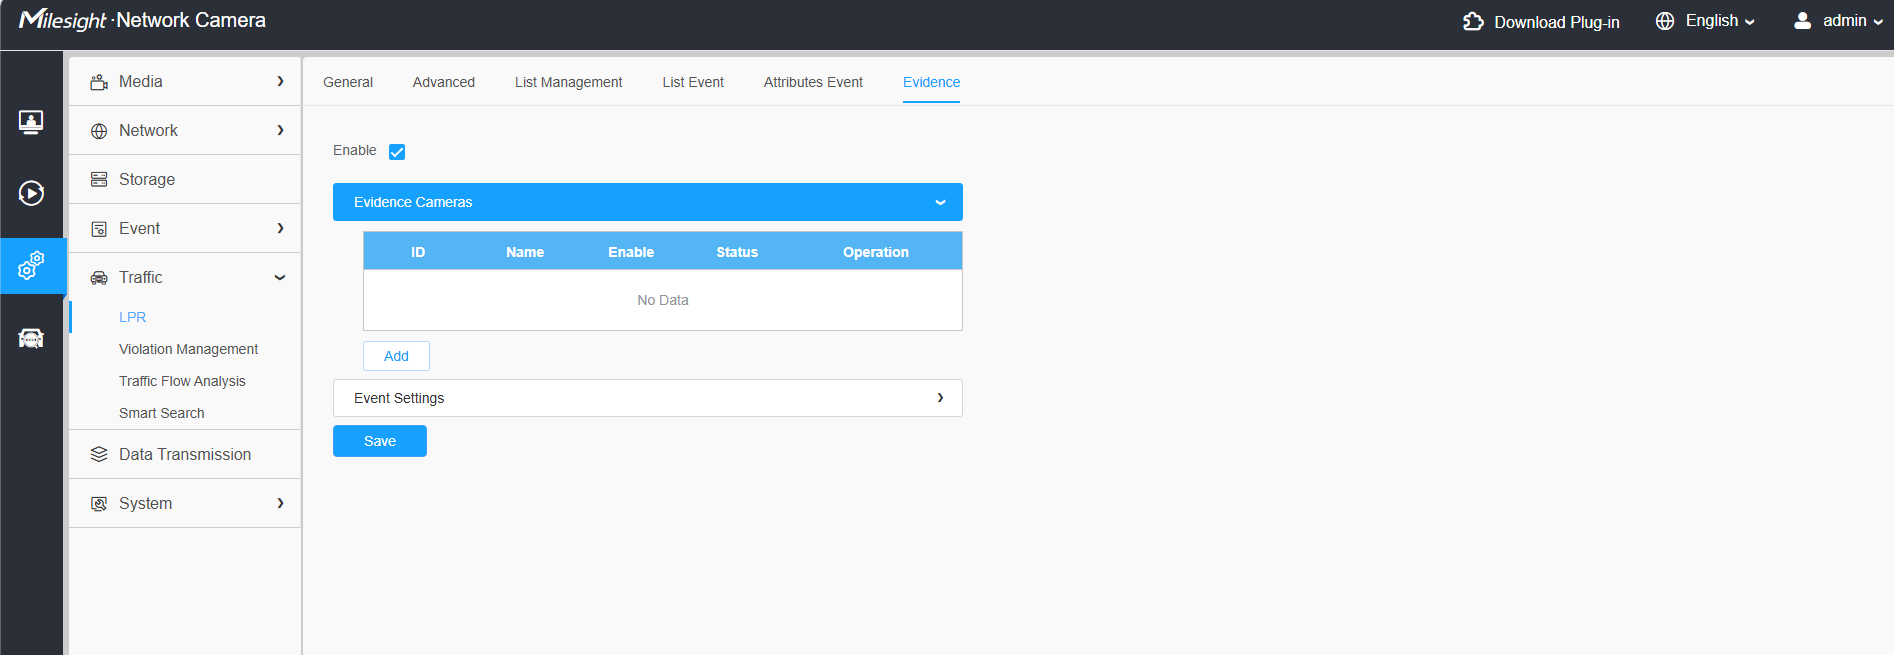This screenshot has height=655, width=1894.
Task: Open the live view monitor icon
Action: [x=31, y=122]
